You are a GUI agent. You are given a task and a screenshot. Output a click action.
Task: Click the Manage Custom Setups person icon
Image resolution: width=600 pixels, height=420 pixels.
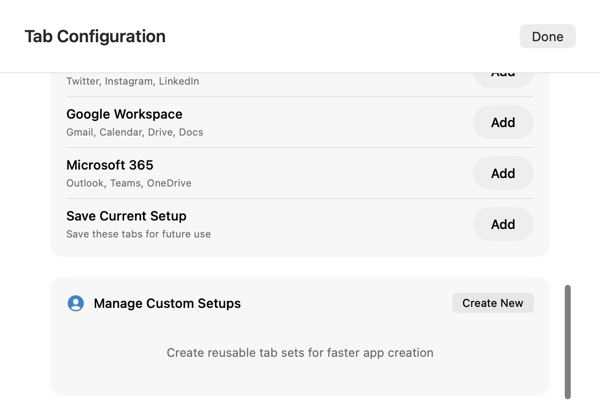coord(76,303)
